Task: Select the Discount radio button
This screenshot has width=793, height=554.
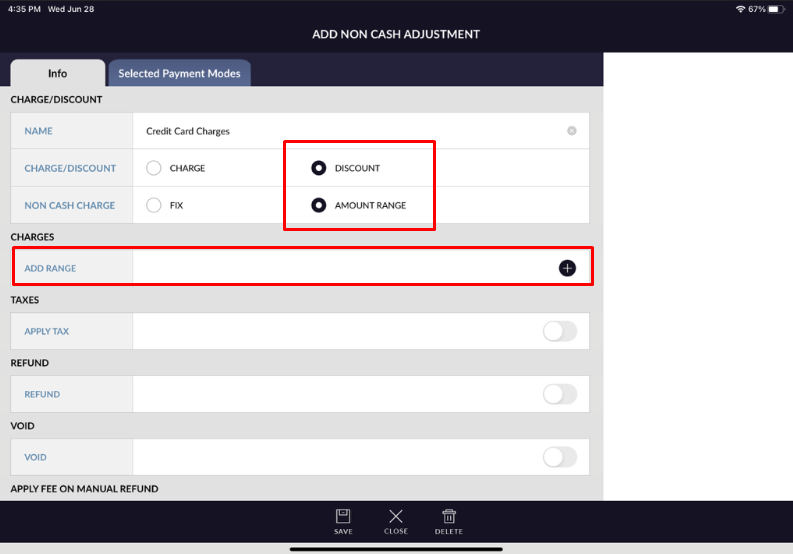Action: 319,168
